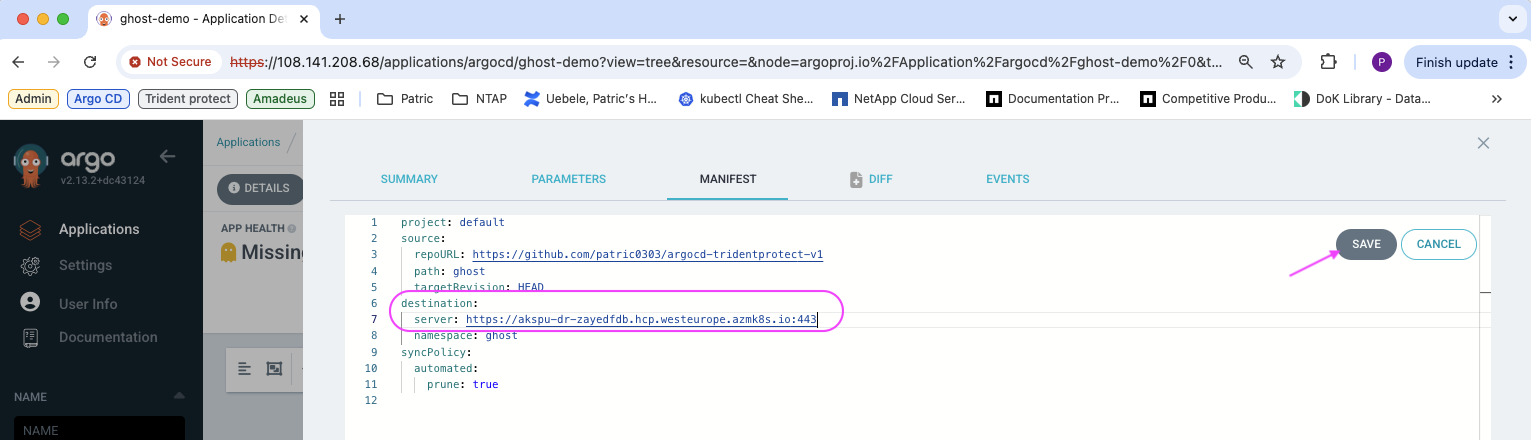The image size is (1531, 440).
Task: Open the Uebele, Patric's Confluence bookmark
Action: pyautogui.click(x=590, y=99)
